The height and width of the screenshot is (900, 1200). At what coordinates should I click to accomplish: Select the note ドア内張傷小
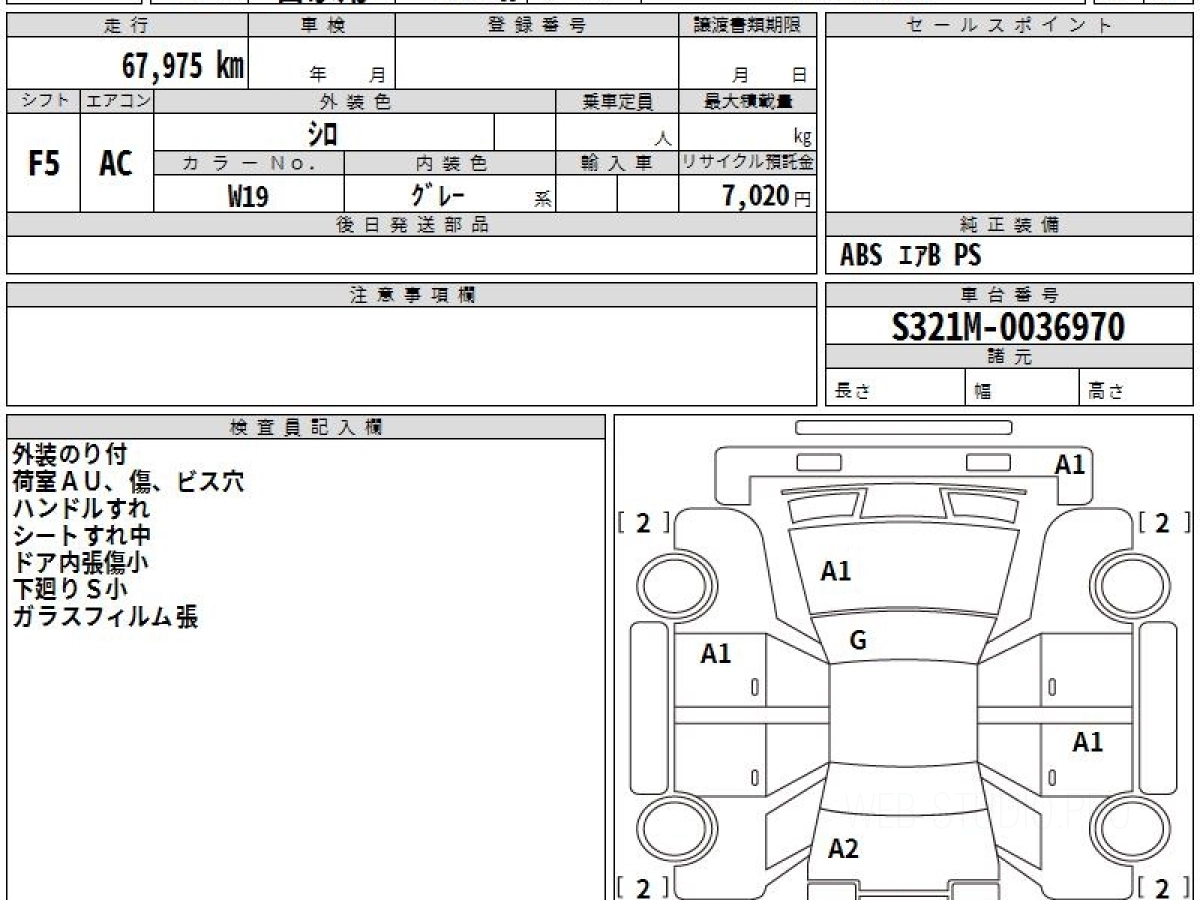[82, 563]
